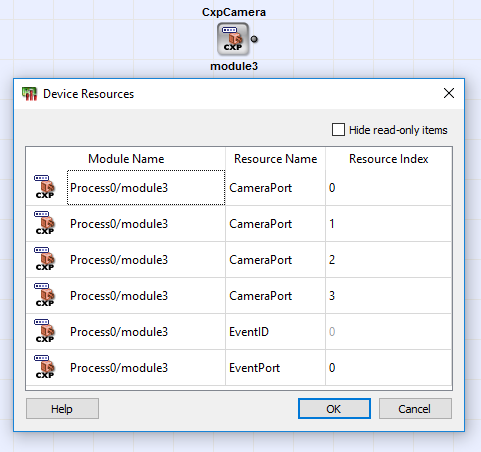
Task: Click the Resource Name column header
Action: pyautogui.click(x=275, y=159)
